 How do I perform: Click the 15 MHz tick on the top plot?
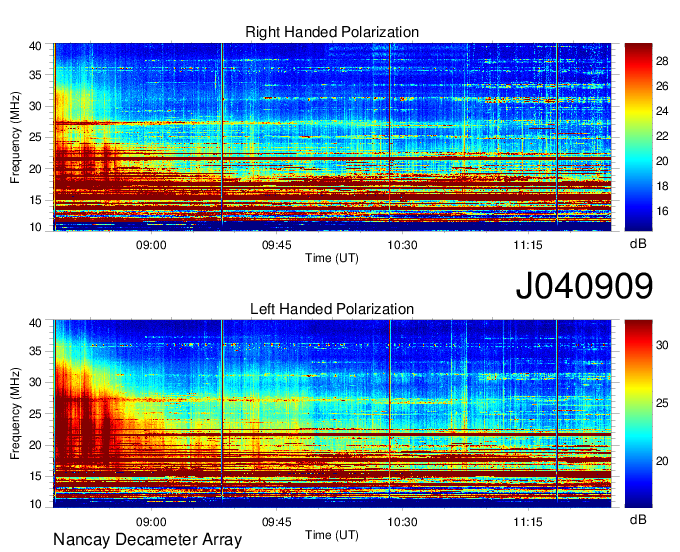(x=36, y=200)
